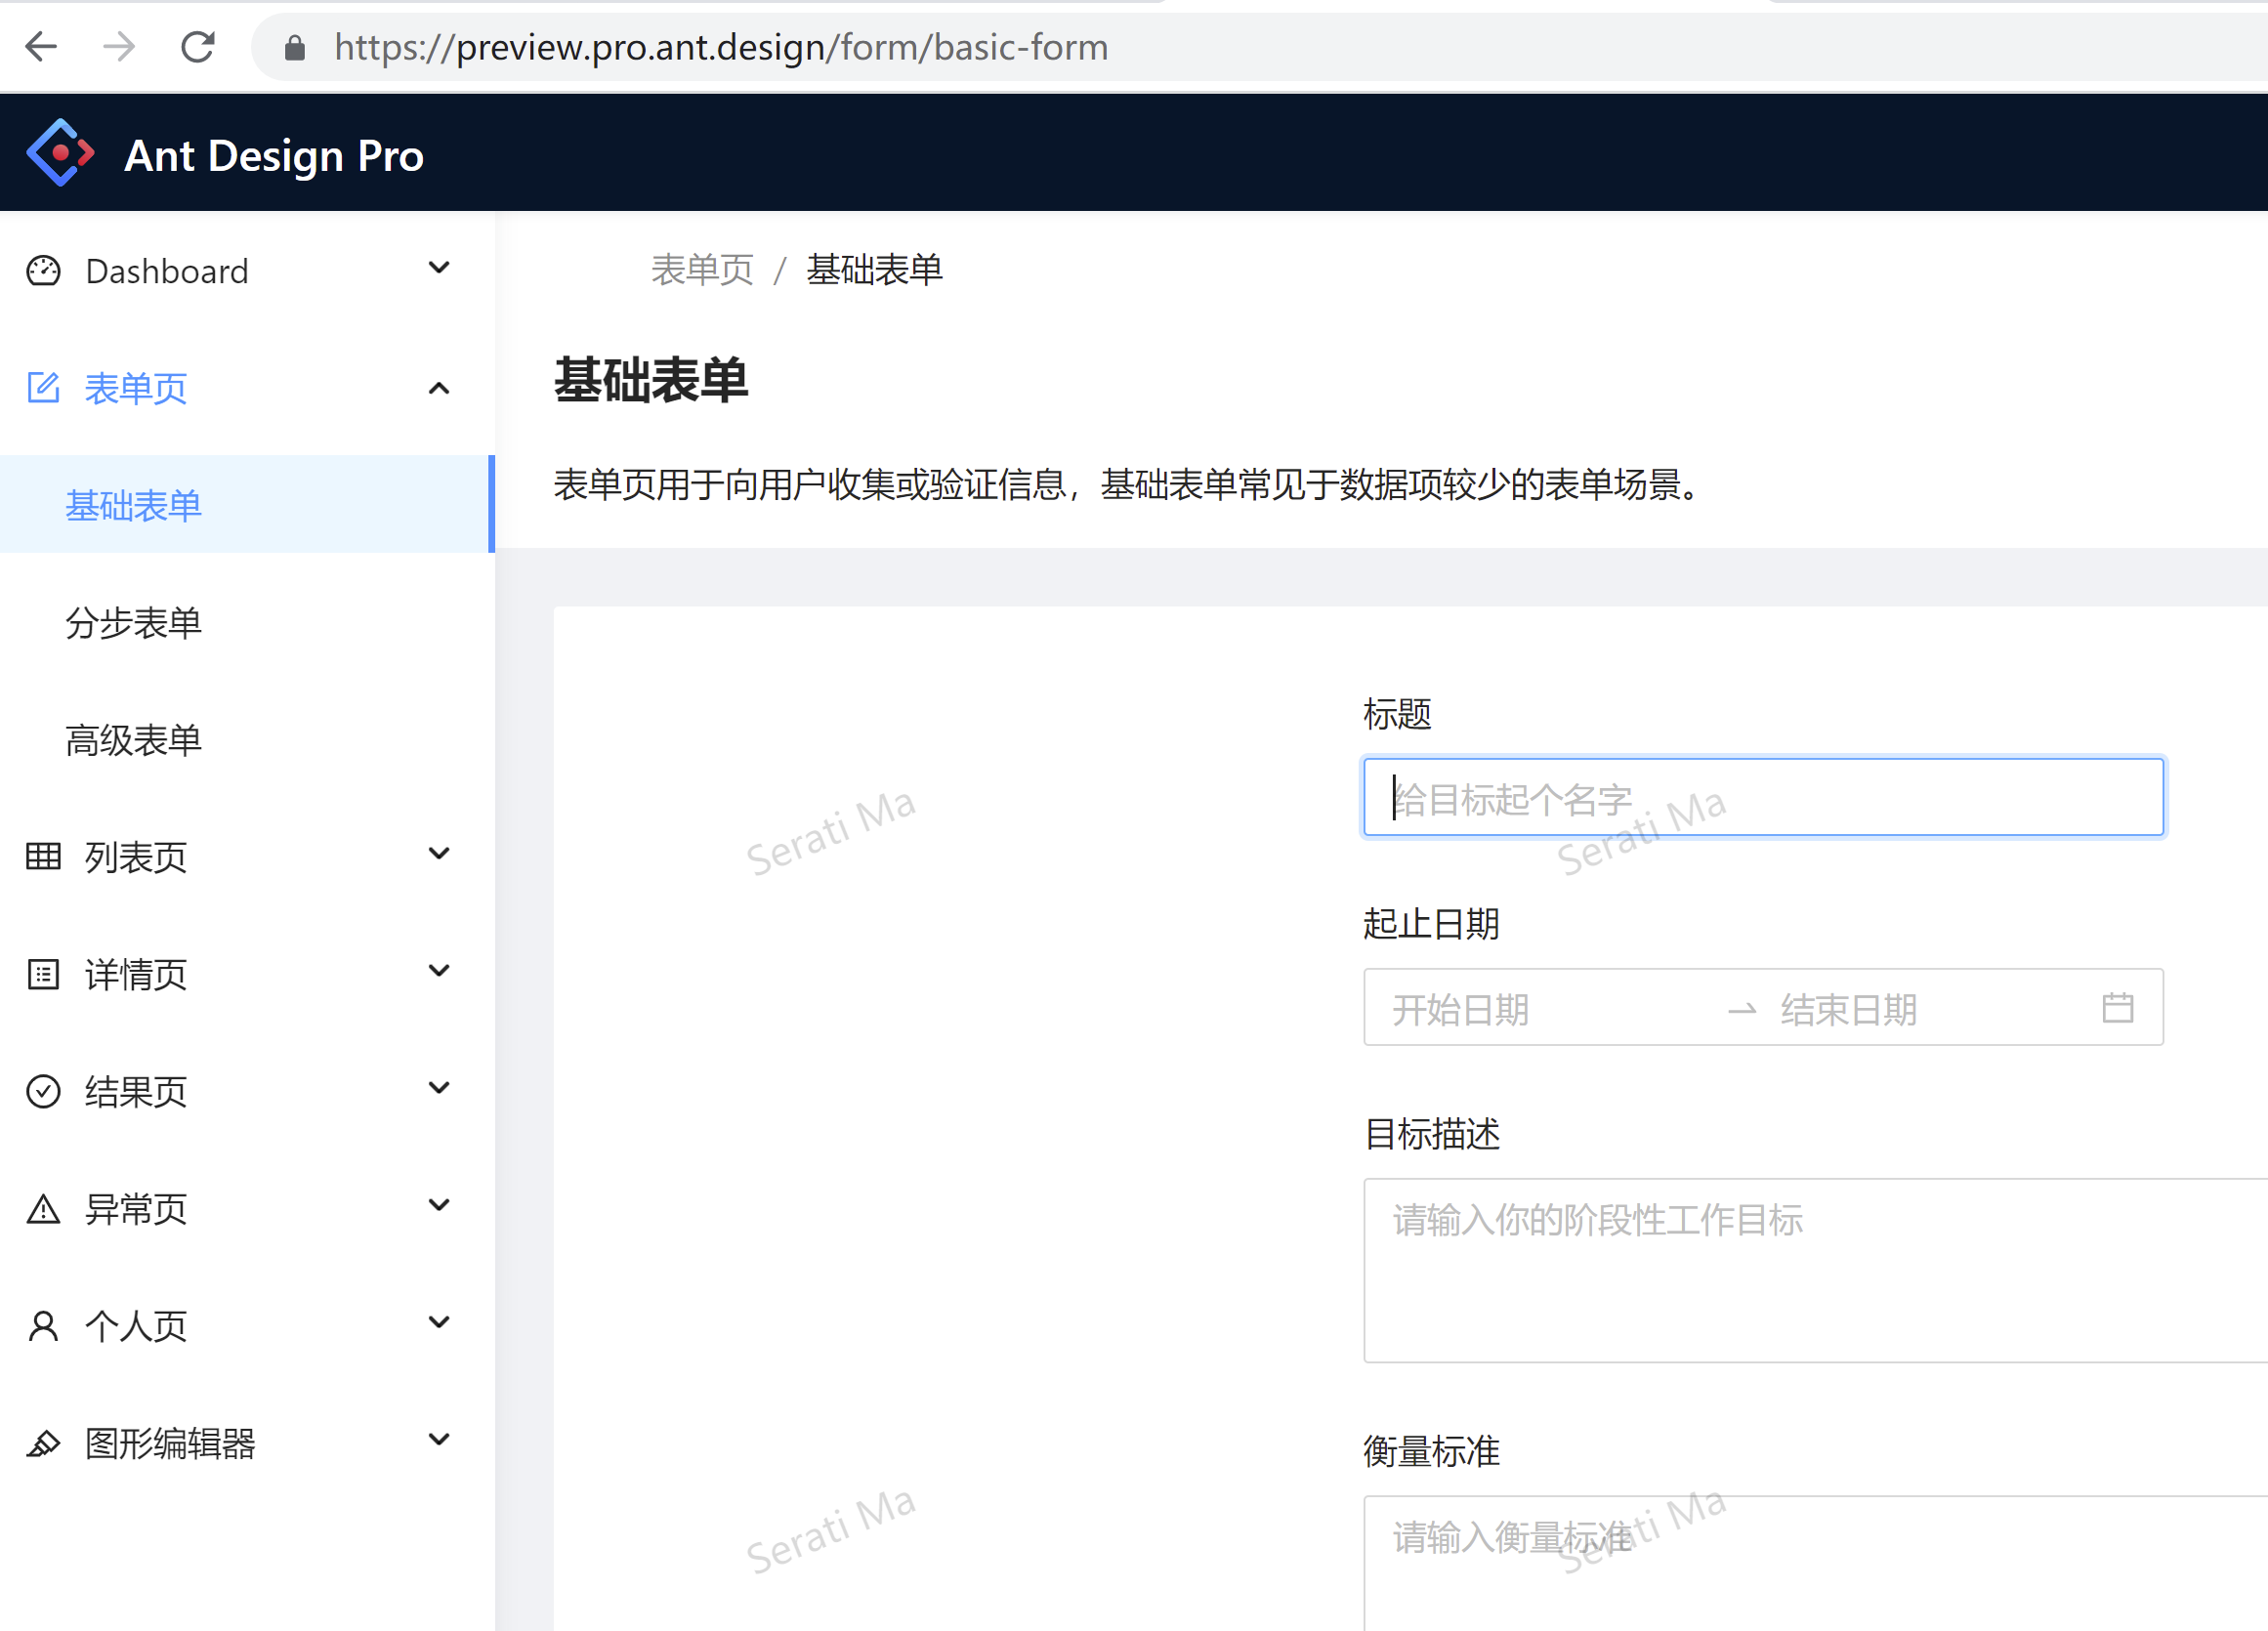Click the 表单页 breadcrumb link
The width and height of the screenshot is (2268, 1631).
[702, 270]
